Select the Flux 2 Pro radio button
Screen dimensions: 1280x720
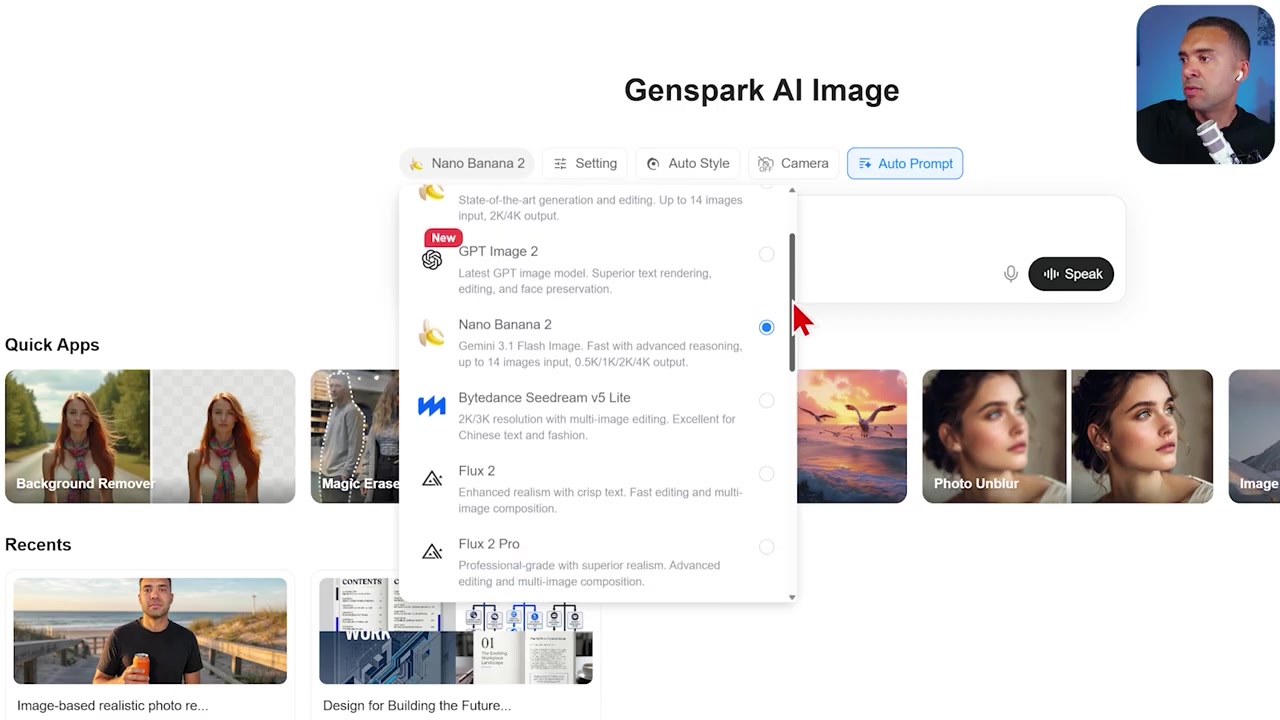766,546
